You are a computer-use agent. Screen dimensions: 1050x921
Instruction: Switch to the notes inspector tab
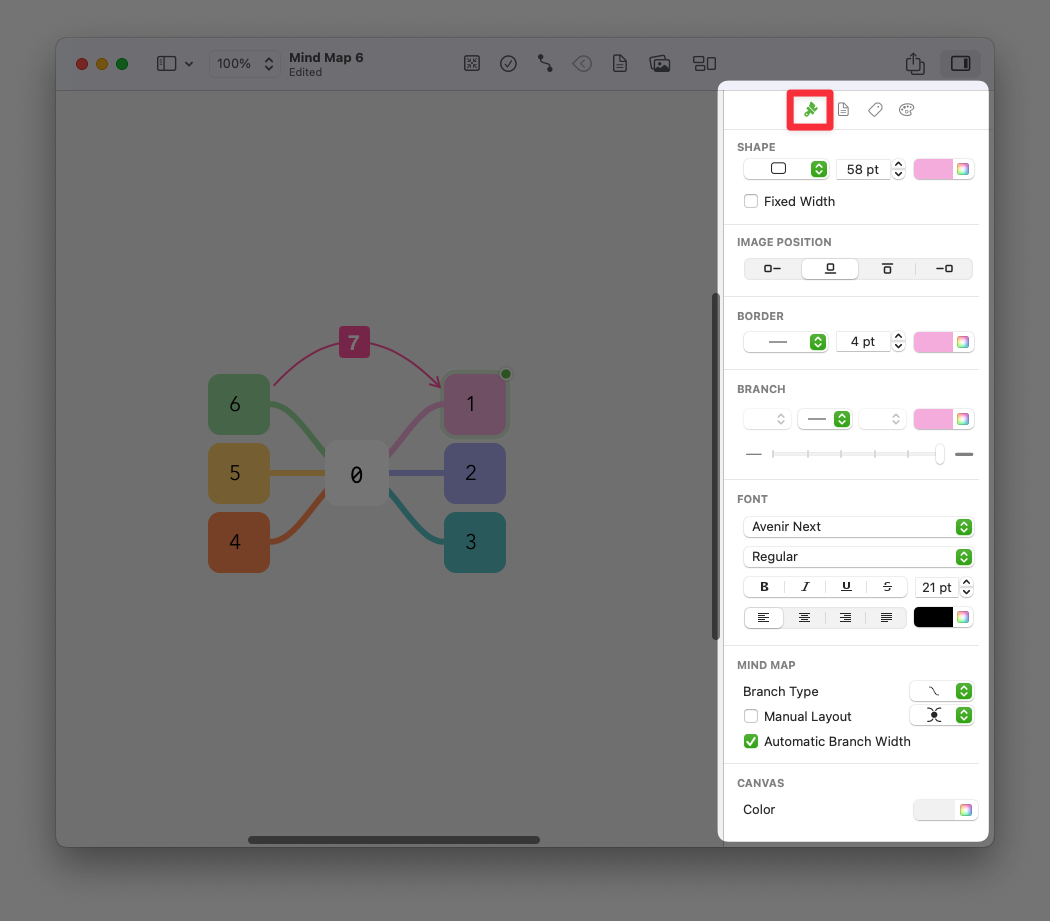pos(843,110)
